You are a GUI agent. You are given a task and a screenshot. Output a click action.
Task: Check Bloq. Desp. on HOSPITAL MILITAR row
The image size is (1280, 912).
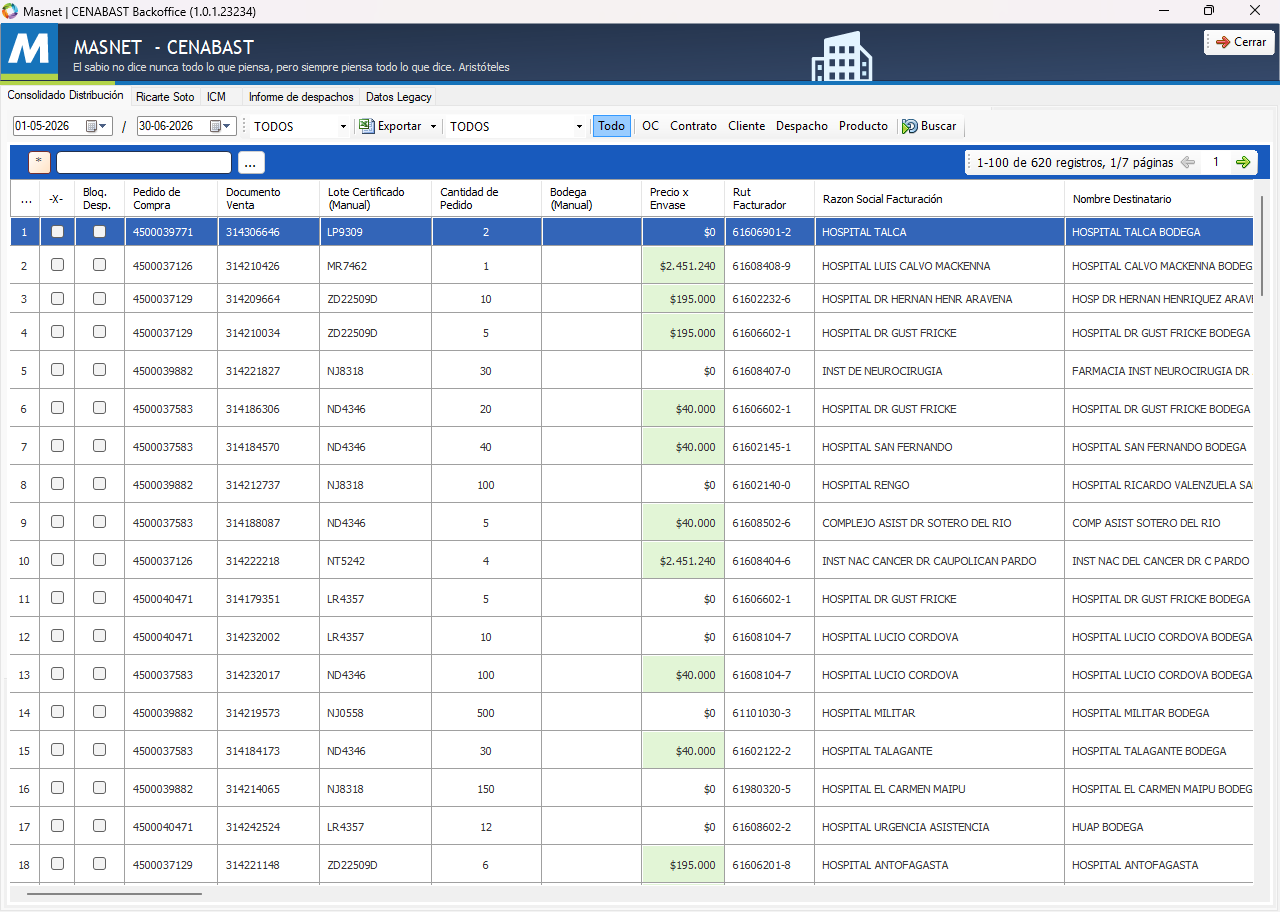pos(99,712)
